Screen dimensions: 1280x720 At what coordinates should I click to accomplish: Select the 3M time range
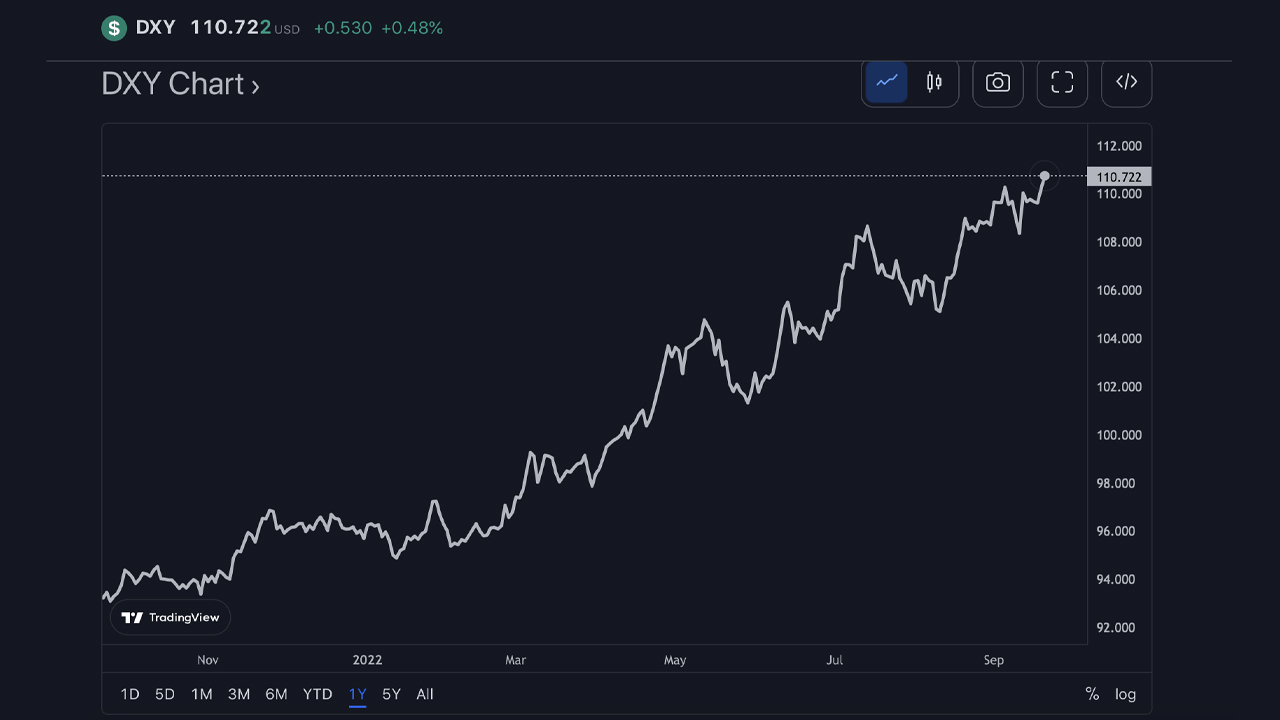(239, 694)
